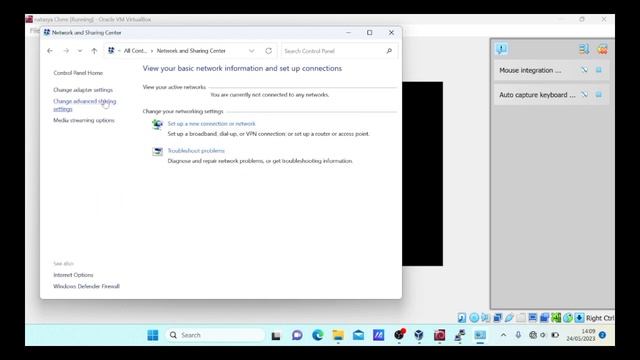Expand the chevron after All Cont... breadcrumb
This screenshot has width=640, height=360.
(x=152, y=51)
